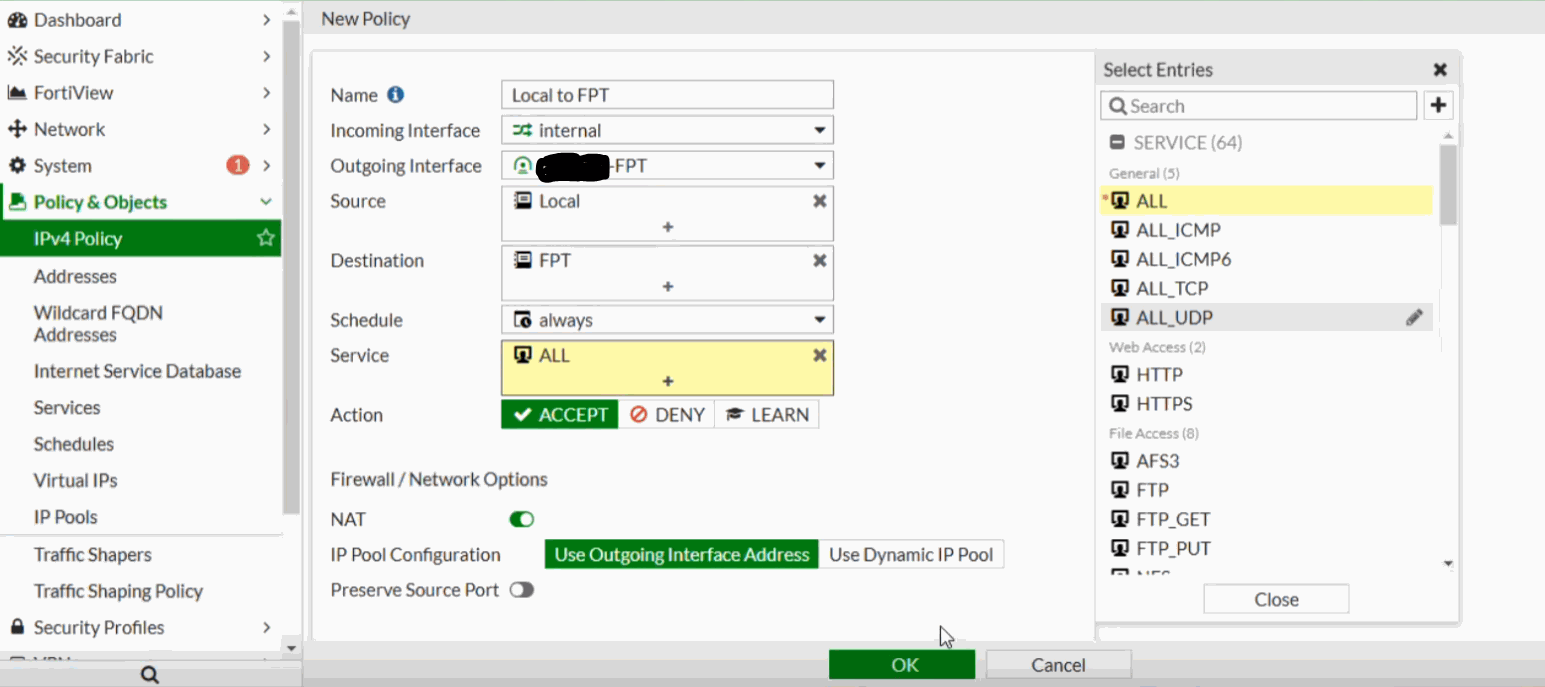The image size is (1545, 687).
Task: Open Internet Service Database menu item
Action: pos(140,371)
